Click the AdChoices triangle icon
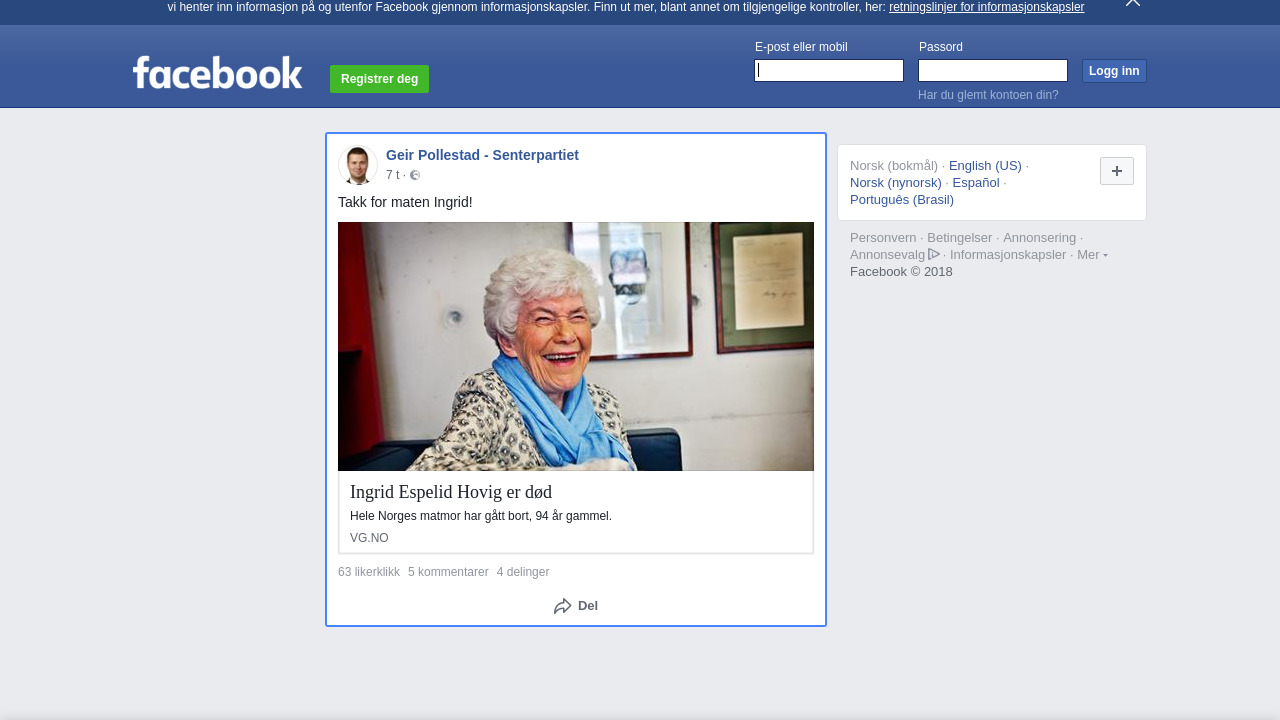The width and height of the screenshot is (1280, 720). tap(934, 254)
